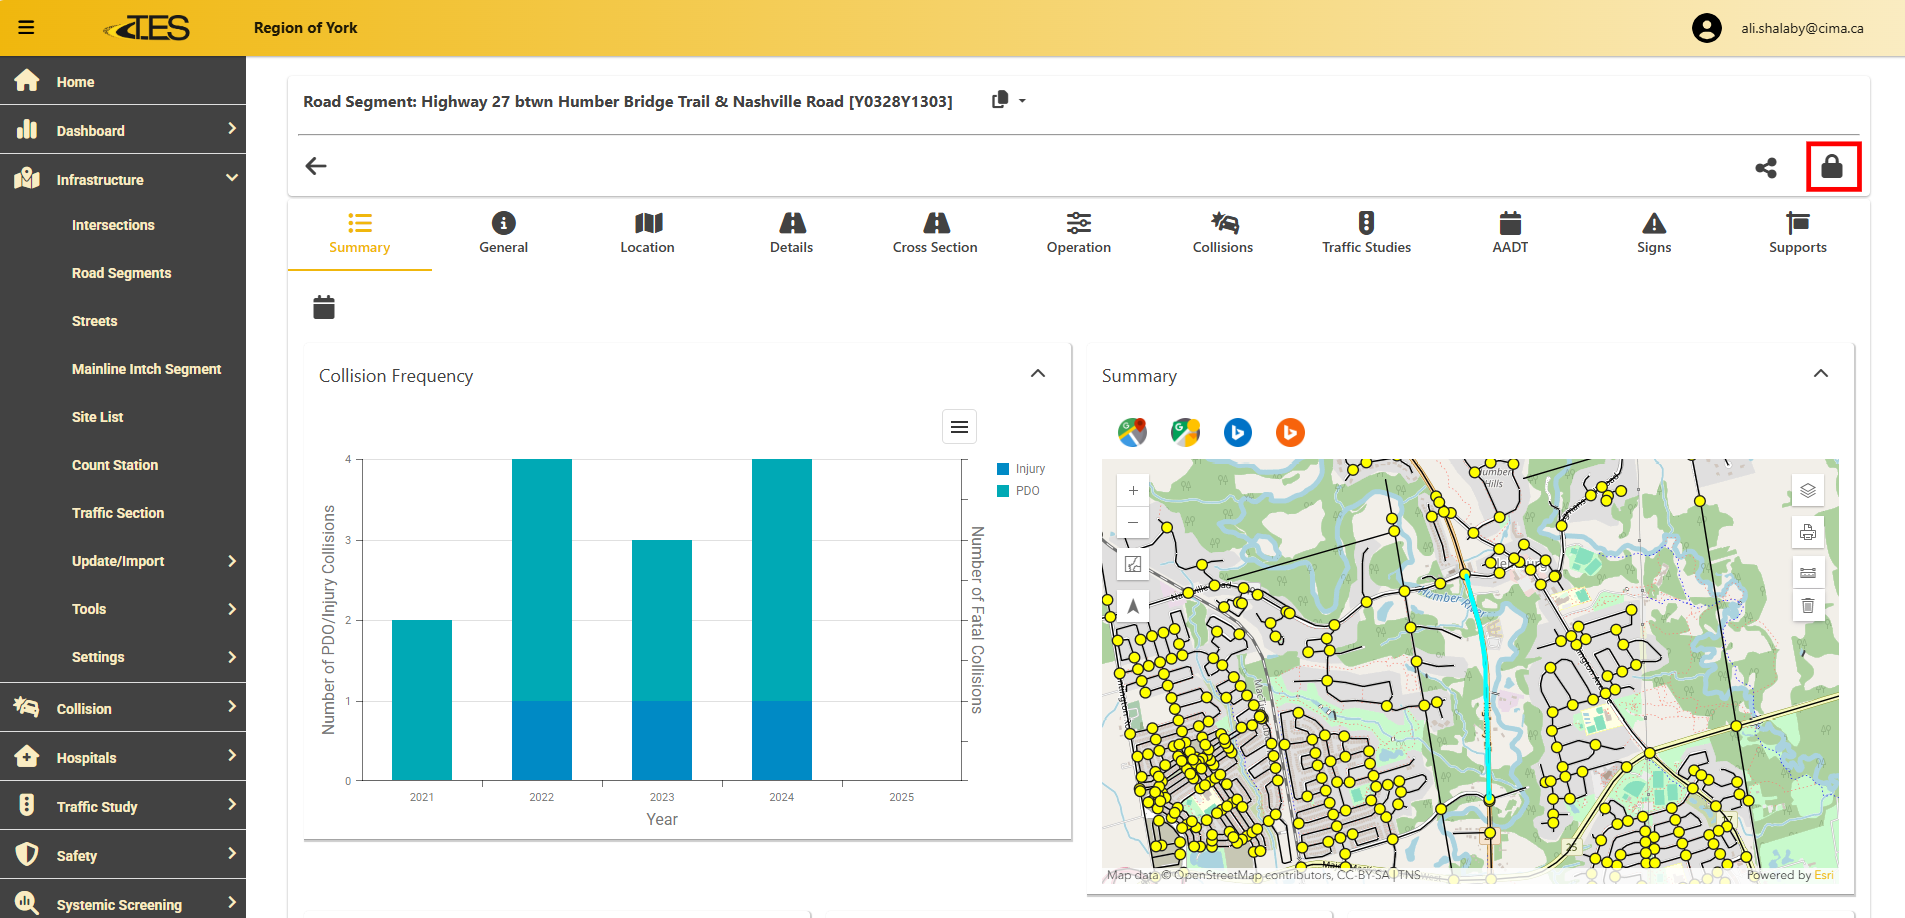Open the date range calendar icon
Screen dimensions: 1905x918
324,307
